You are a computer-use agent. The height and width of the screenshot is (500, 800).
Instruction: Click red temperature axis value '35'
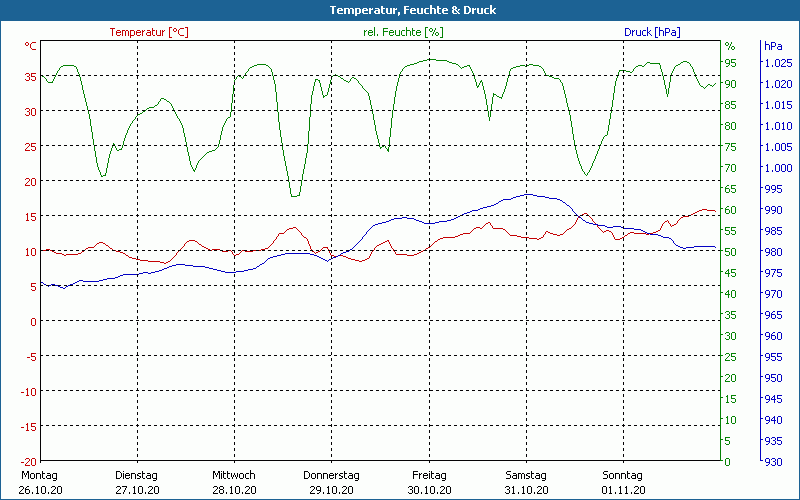pyautogui.click(x=31, y=77)
